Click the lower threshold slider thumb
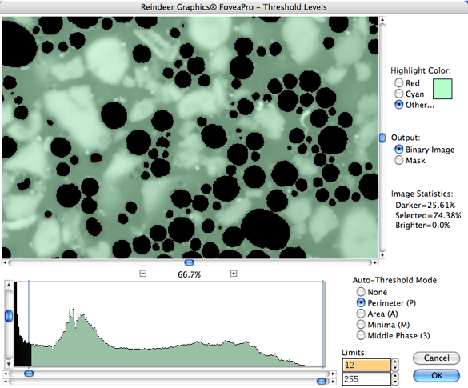 [29, 373]
